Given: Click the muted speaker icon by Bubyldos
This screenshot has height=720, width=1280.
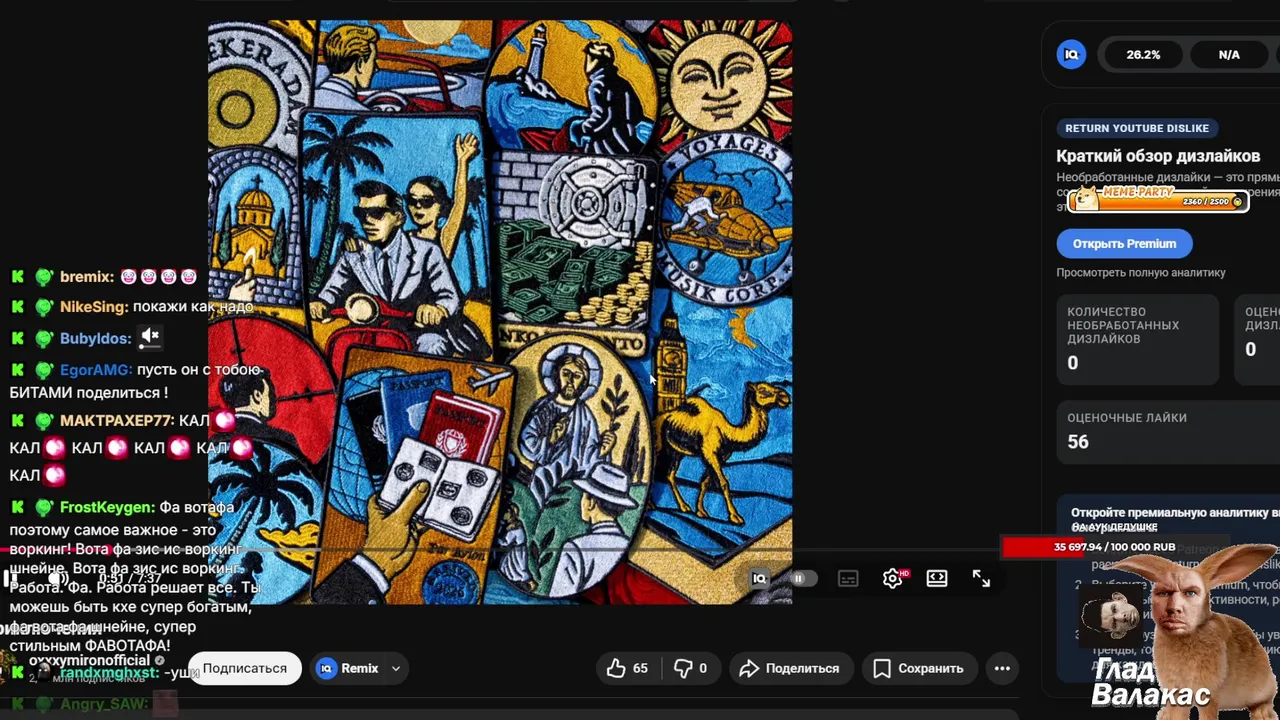Looking at the screenshot, I should [x=150, y=338].
